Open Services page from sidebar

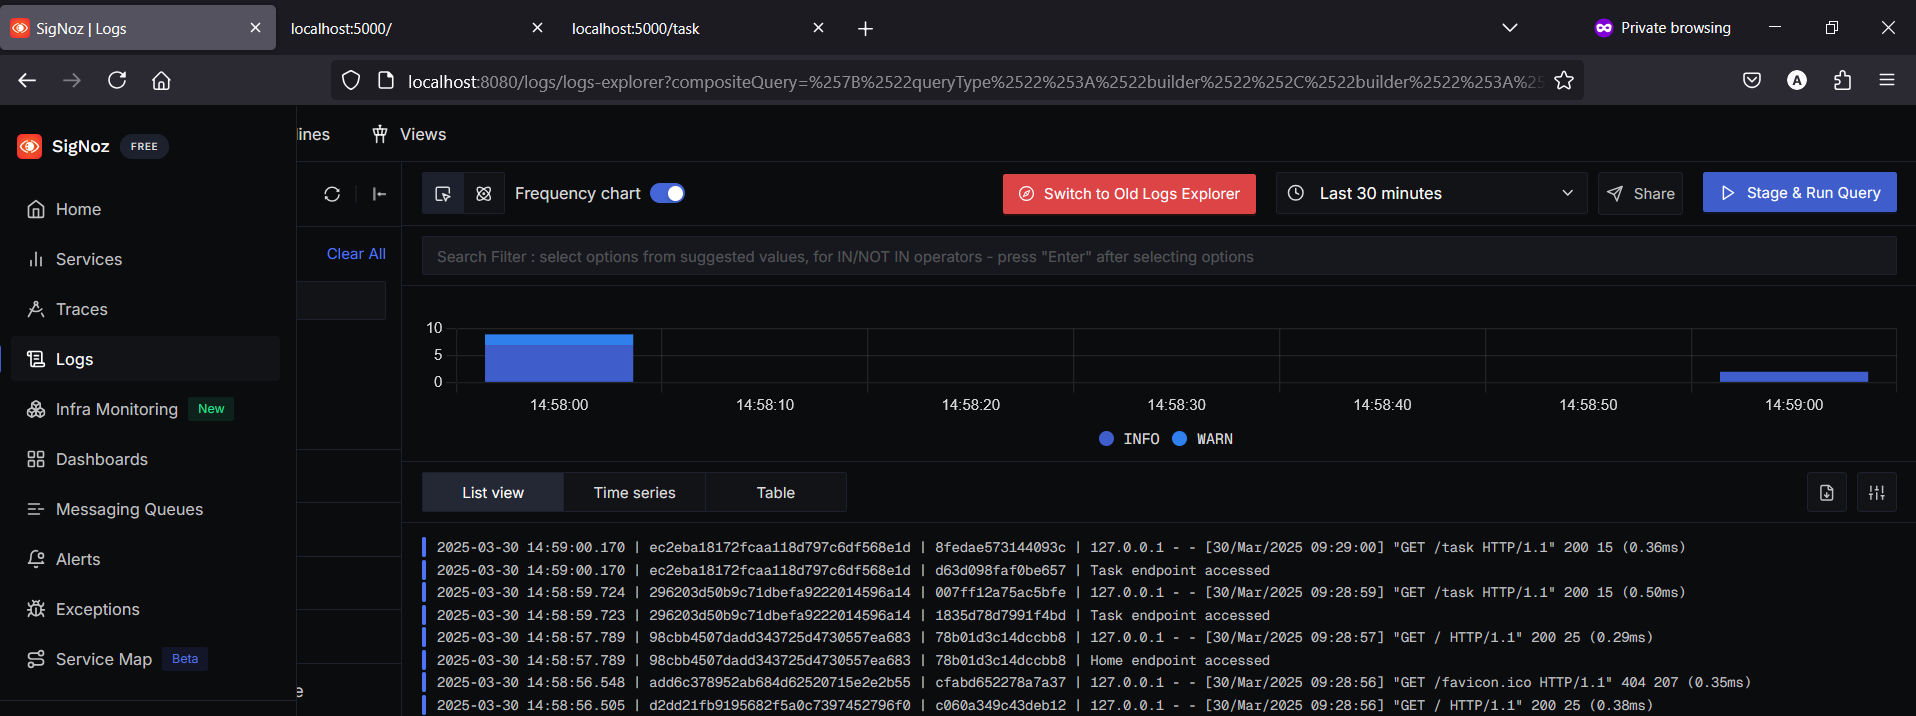click(88, 259)
